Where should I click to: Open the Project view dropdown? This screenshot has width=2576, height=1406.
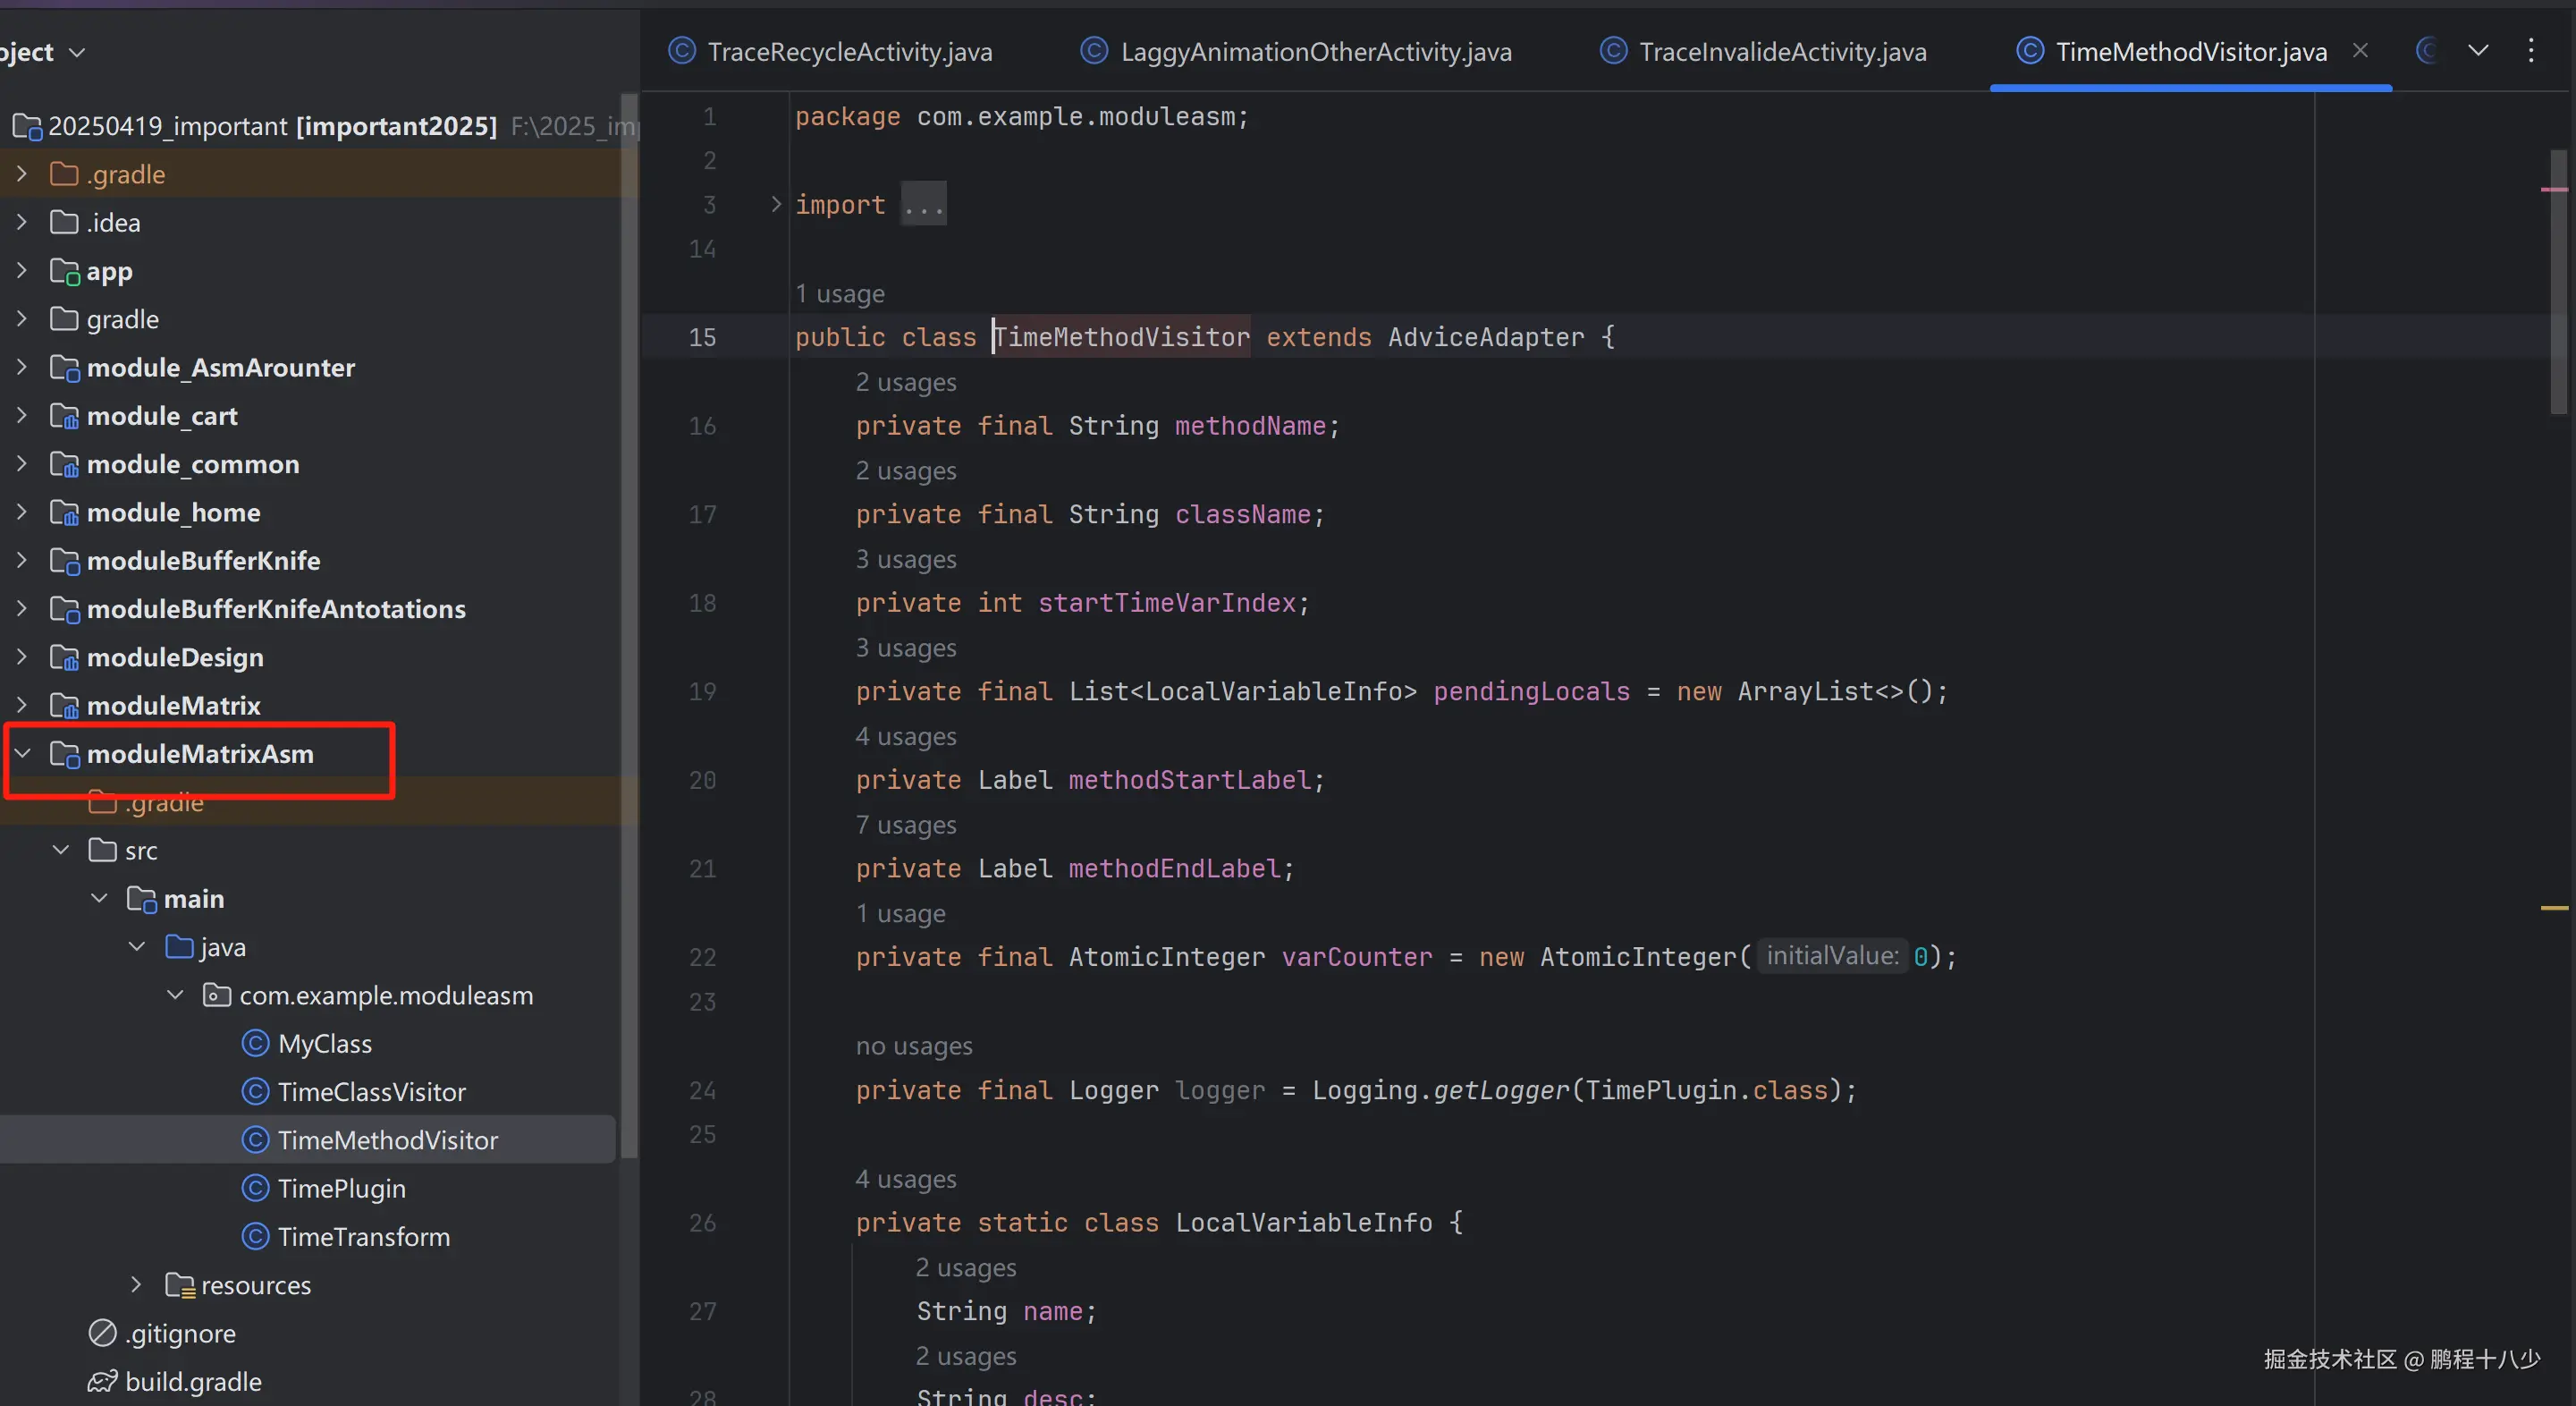pos(77,52)
